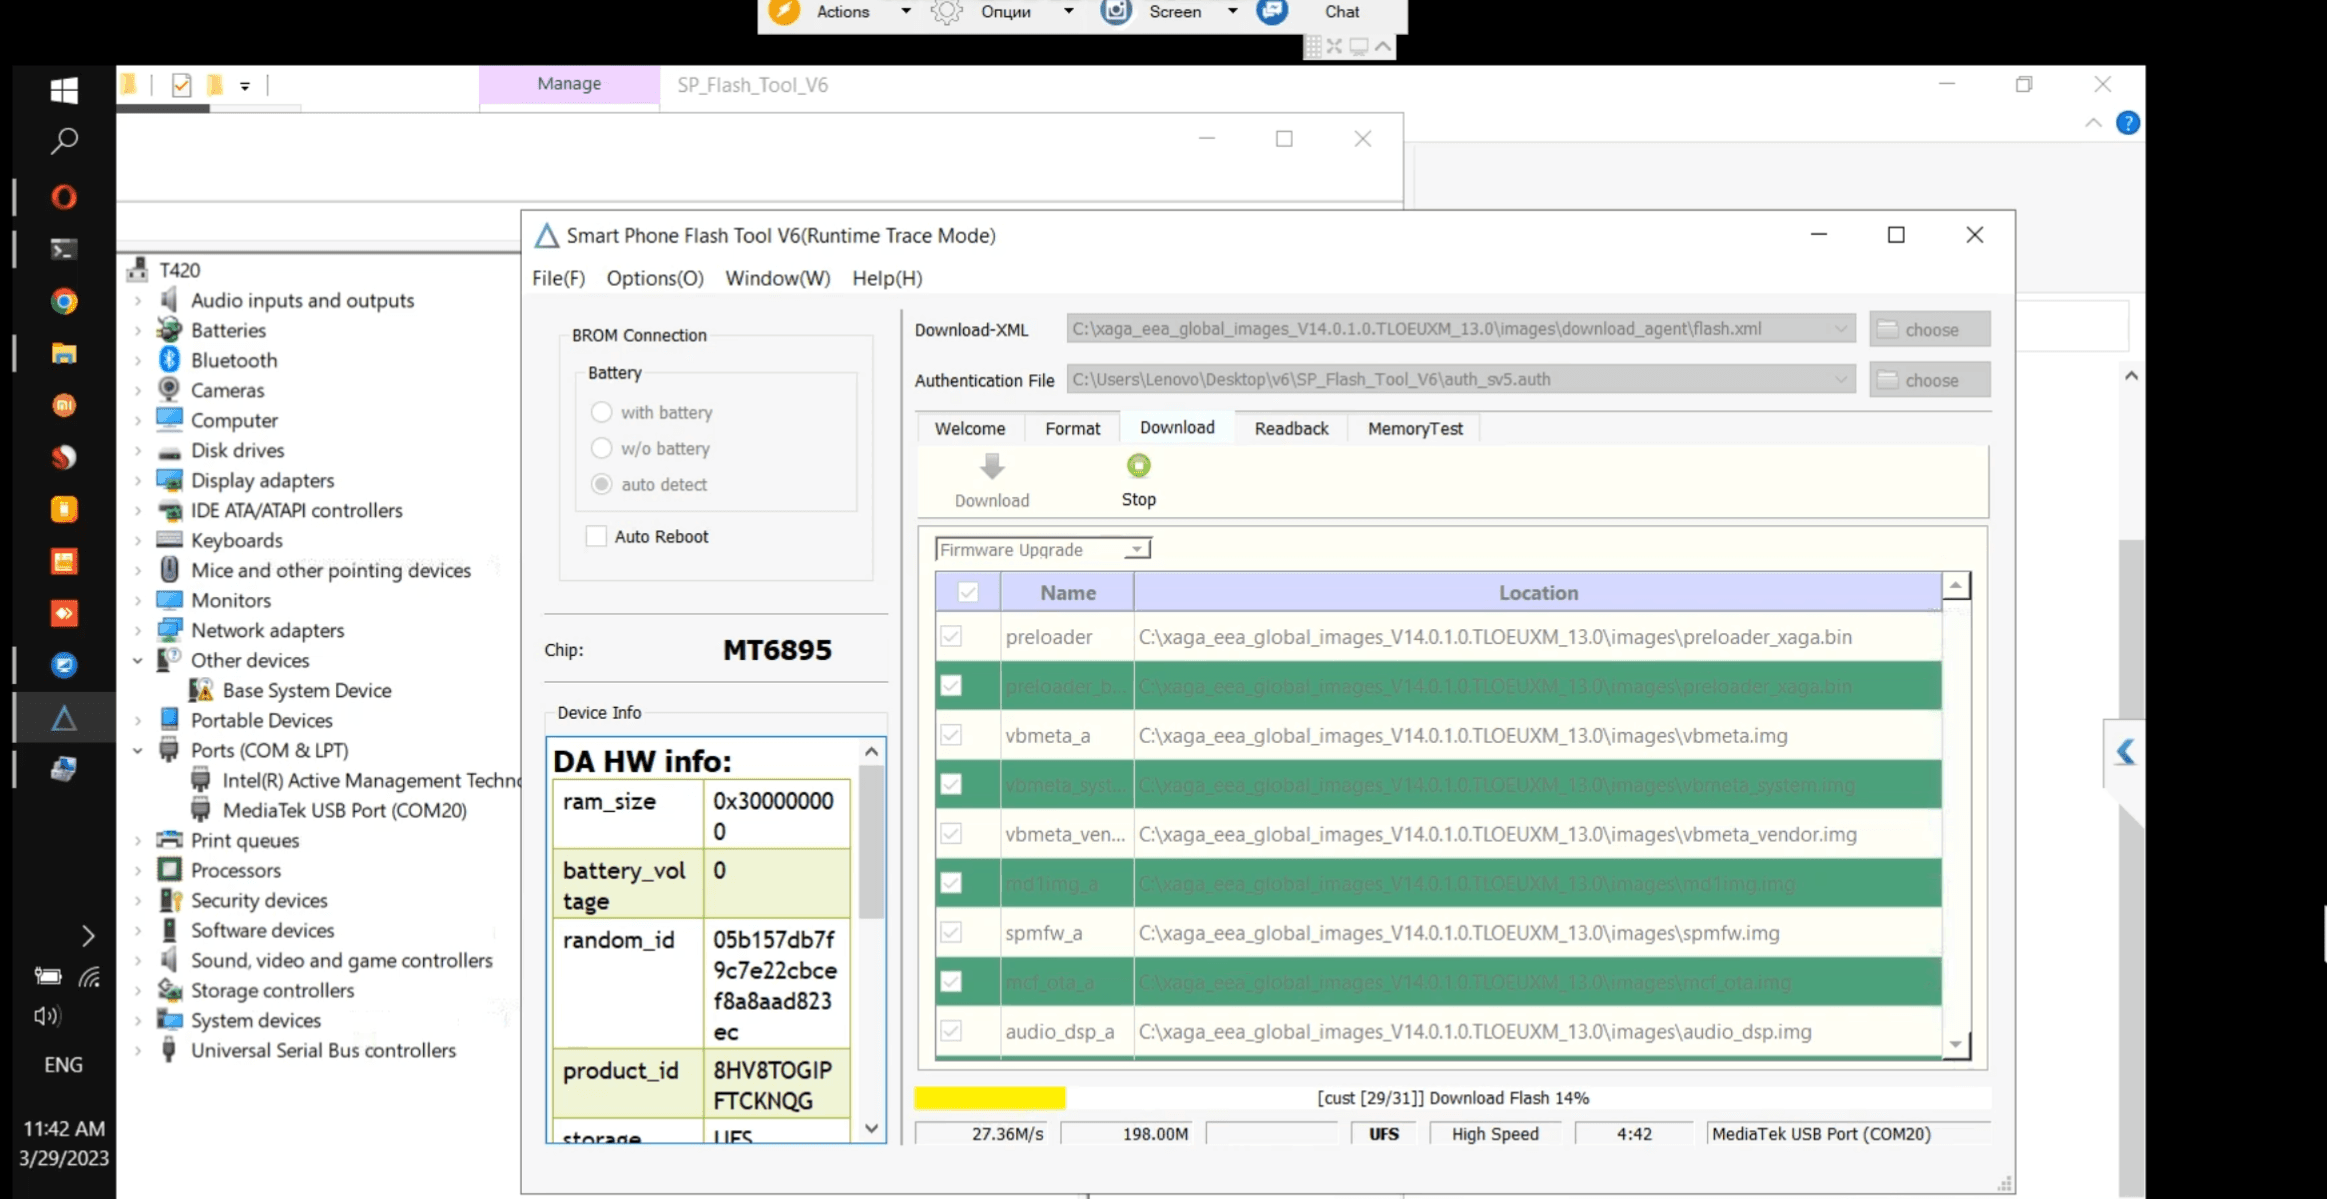Switch to the Readback tab
The height and width of the screenshot is (1199, 2327).
(x=1291, y=428)
